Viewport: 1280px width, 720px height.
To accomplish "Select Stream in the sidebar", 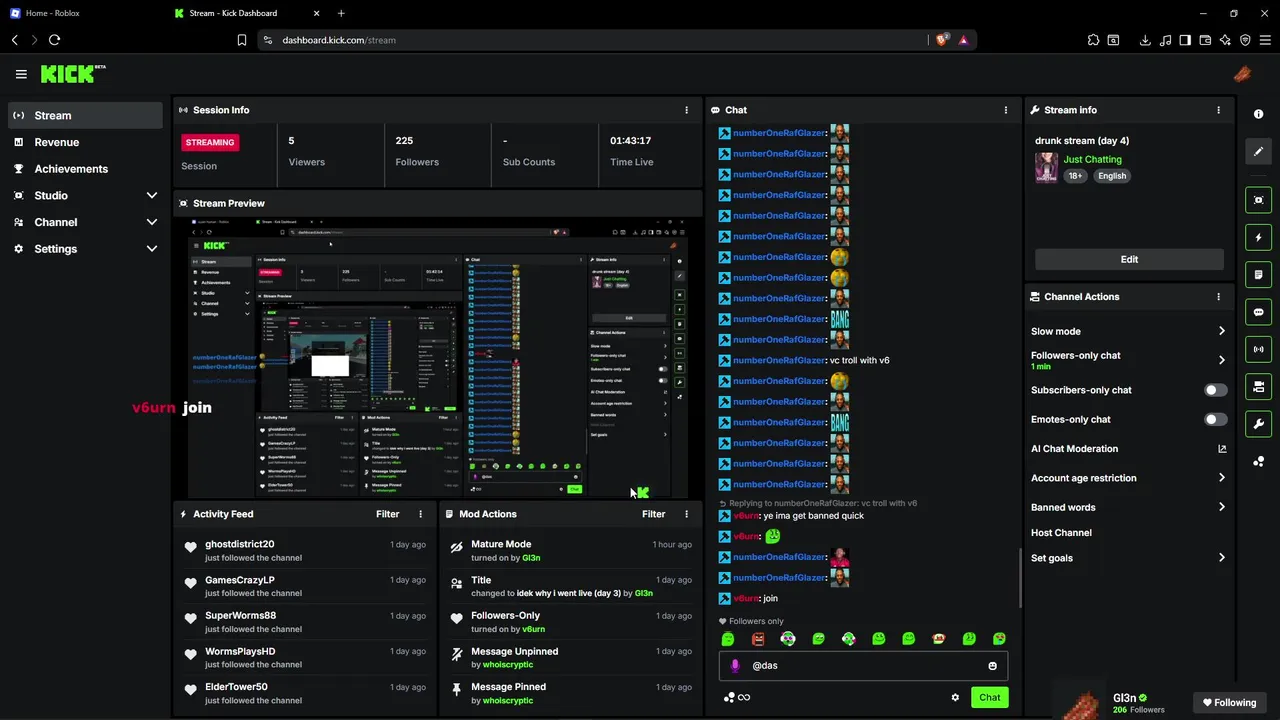I will (85, 115).
